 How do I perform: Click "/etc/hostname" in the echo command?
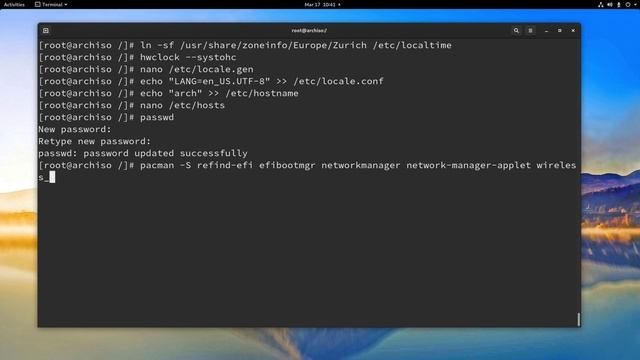point(262,93)
